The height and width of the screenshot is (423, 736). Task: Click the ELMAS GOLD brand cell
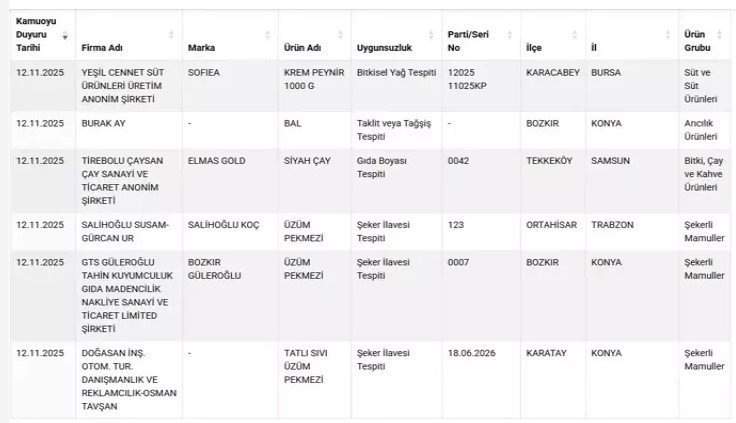click(215, 160)
